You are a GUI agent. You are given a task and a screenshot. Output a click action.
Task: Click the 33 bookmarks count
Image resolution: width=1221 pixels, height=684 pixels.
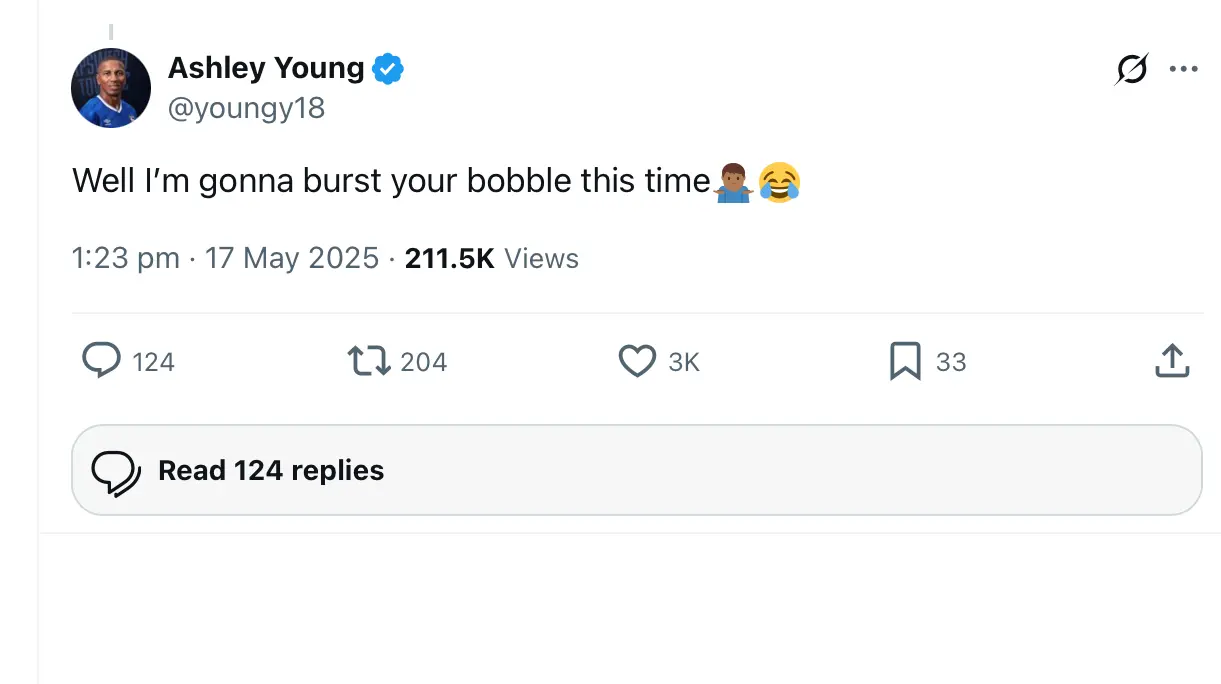(x=951, y=362)
